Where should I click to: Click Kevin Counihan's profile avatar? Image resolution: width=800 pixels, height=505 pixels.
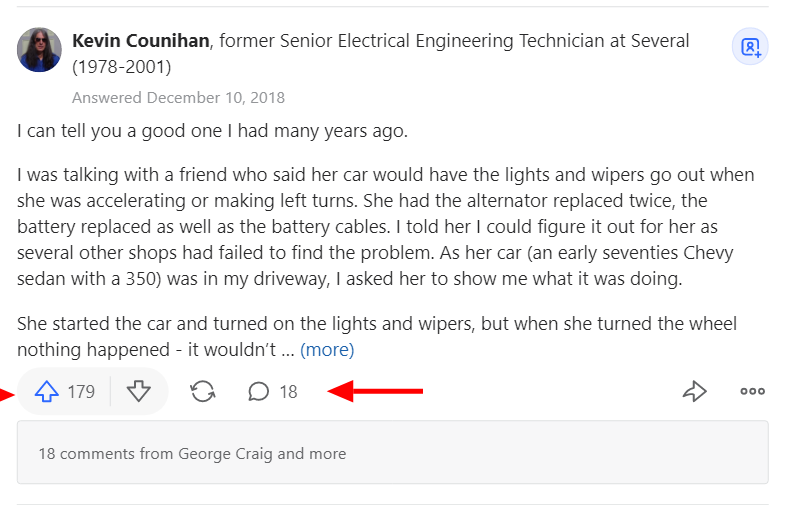pos(39,50)
